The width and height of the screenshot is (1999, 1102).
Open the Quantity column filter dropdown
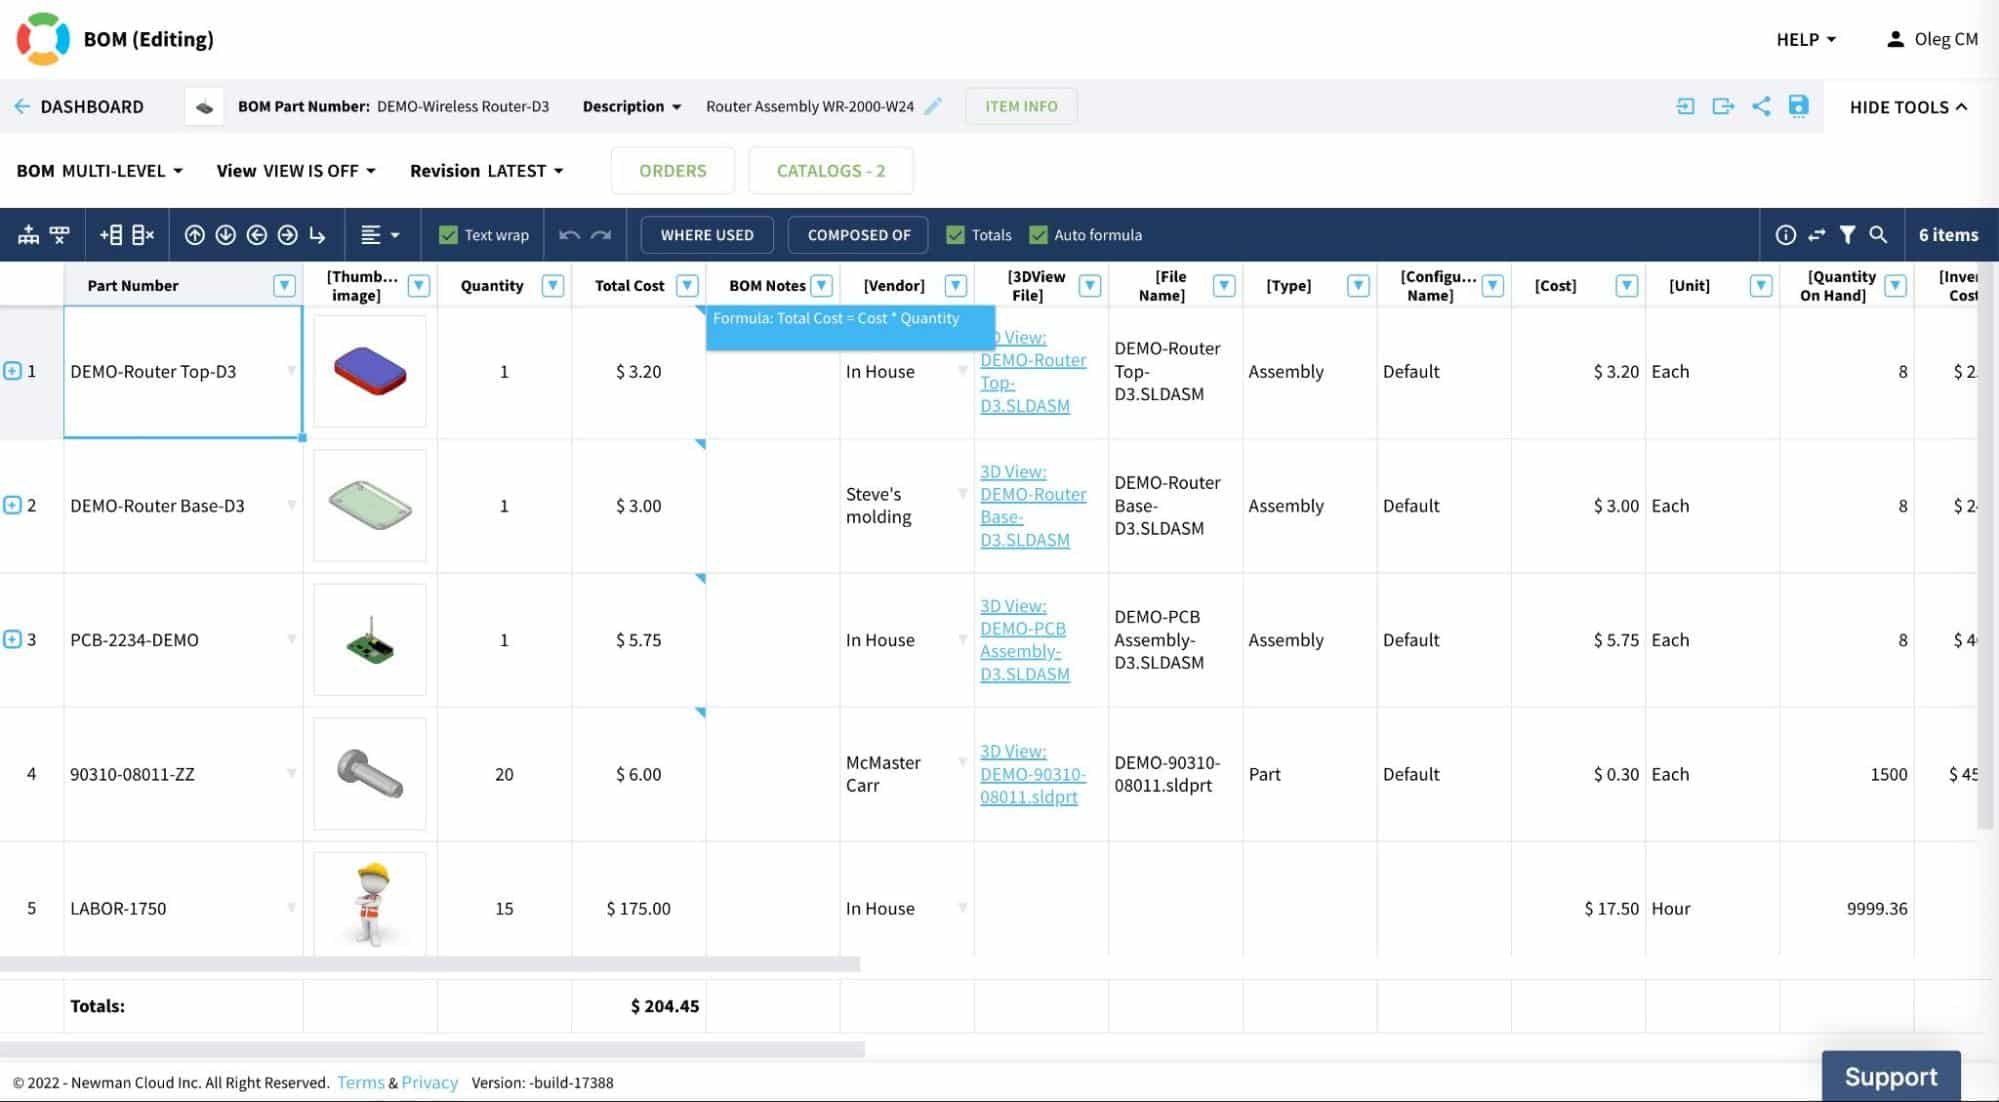click(552, 286)
